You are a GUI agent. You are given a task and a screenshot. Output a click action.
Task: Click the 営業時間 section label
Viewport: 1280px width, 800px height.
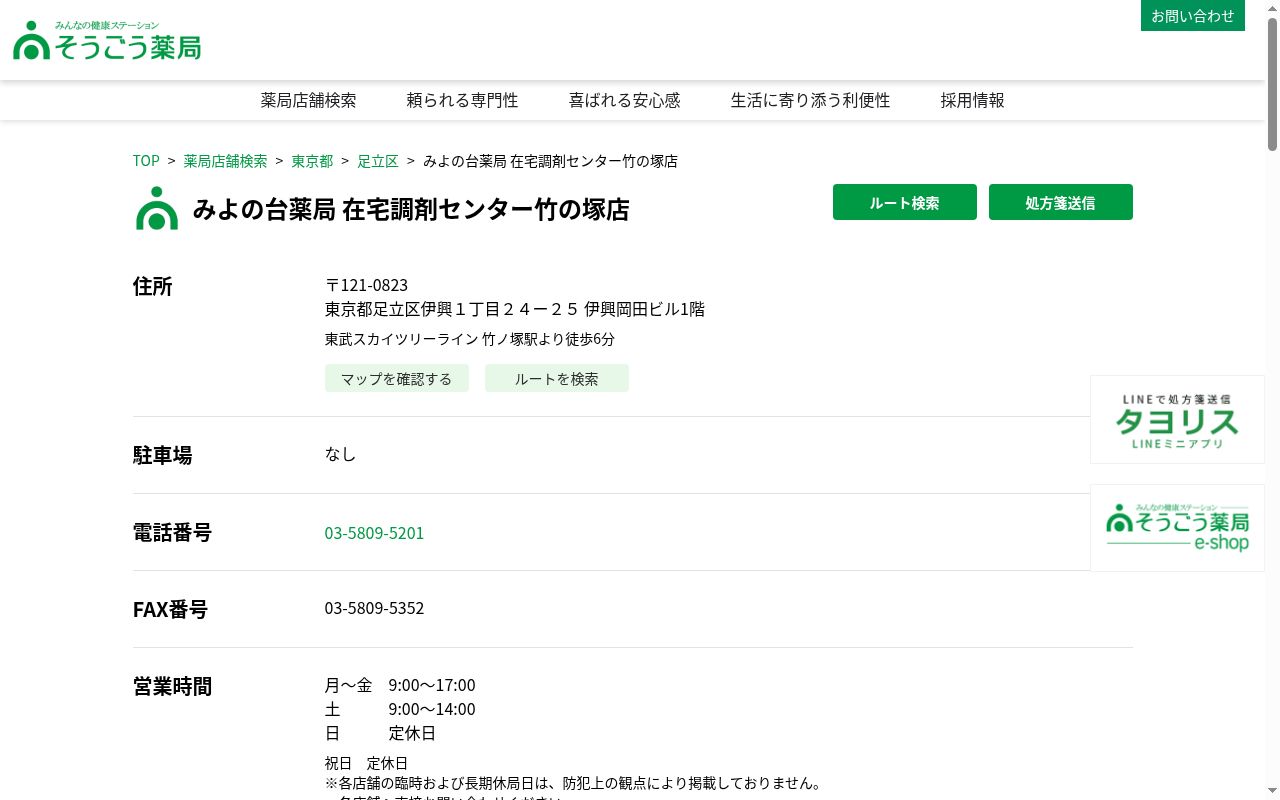pos(173,686)
